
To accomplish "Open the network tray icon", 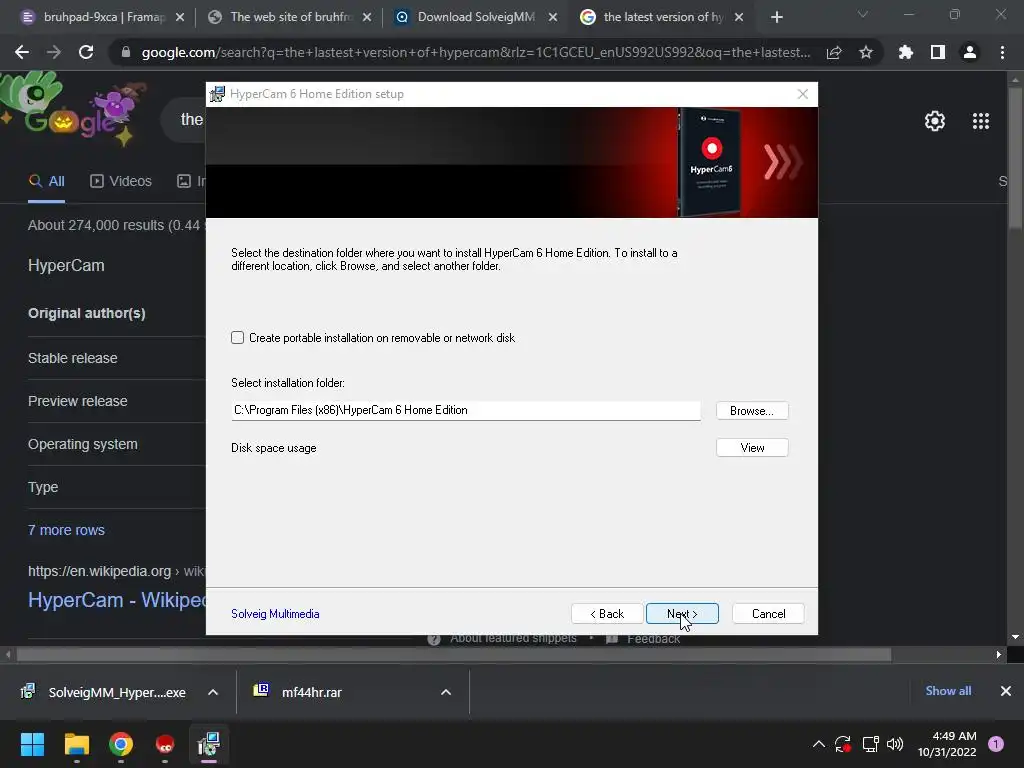I will [x=870, y=744].
